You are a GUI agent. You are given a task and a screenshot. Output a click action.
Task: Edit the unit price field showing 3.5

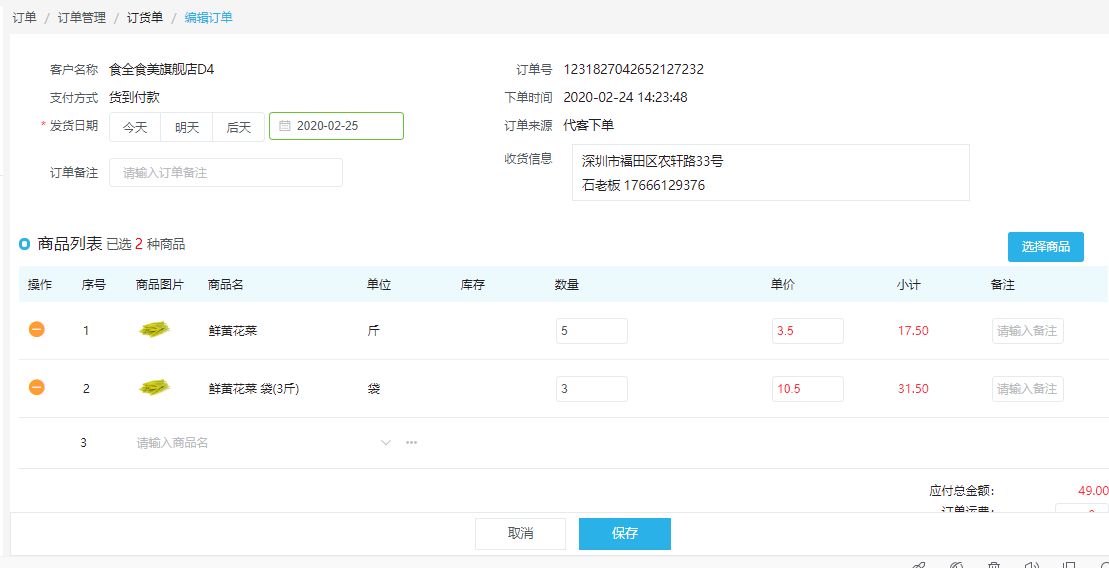click(x=808, y=331)
